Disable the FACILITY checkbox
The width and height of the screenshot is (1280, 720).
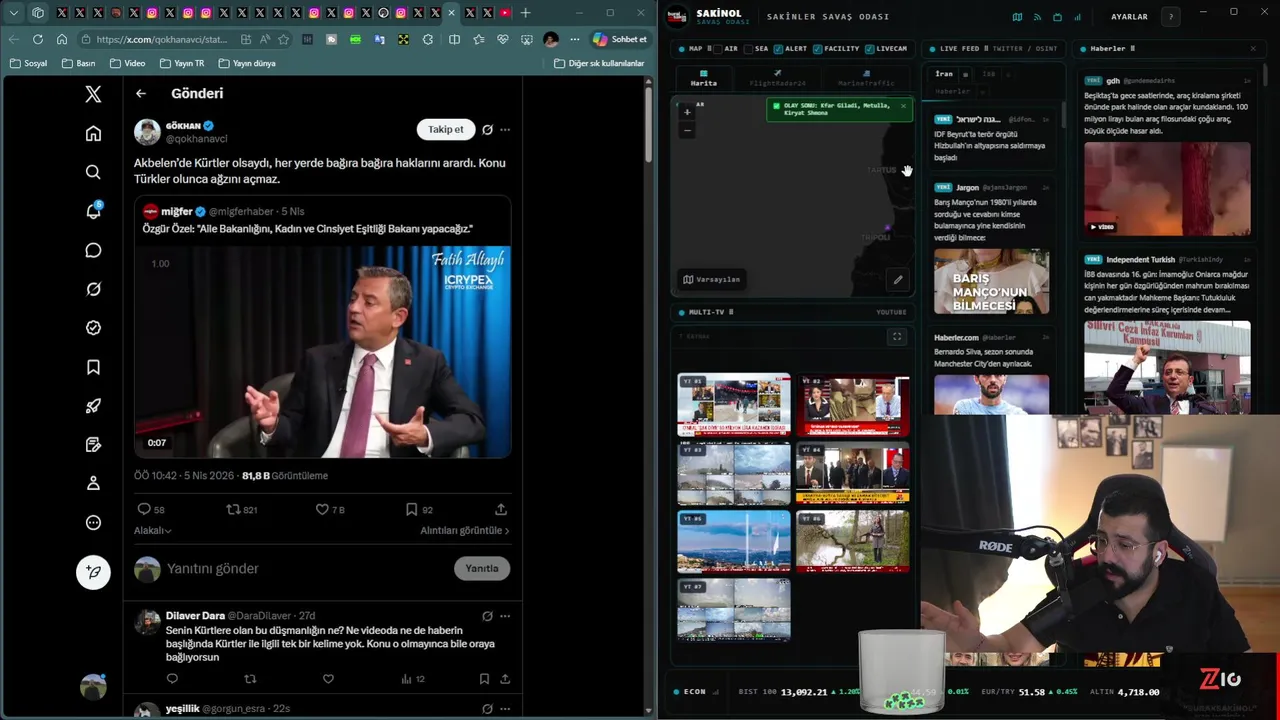click(x=818, y=49)
